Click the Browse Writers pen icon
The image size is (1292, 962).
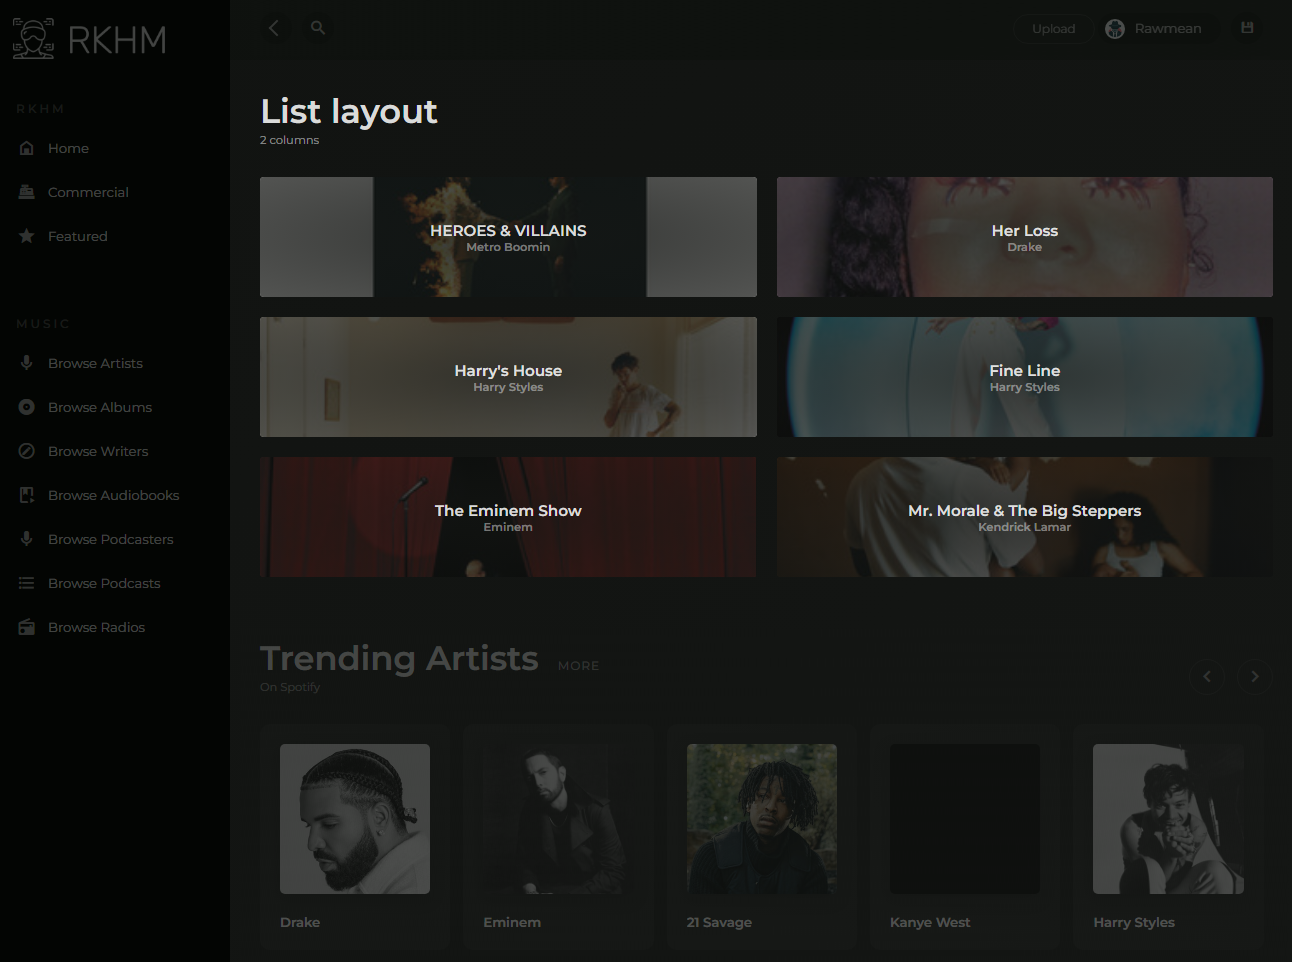[27, 451]
